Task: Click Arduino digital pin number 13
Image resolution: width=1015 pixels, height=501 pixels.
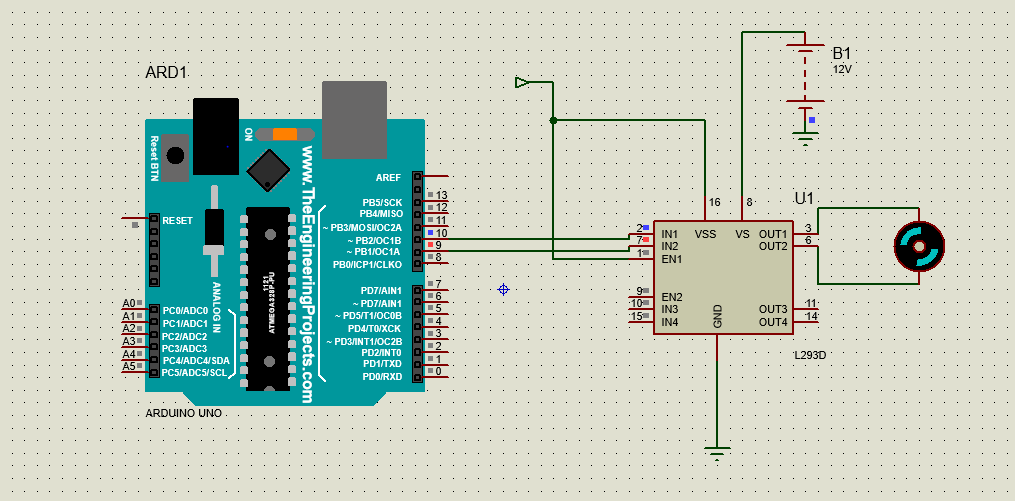Action: click(442, 195)
